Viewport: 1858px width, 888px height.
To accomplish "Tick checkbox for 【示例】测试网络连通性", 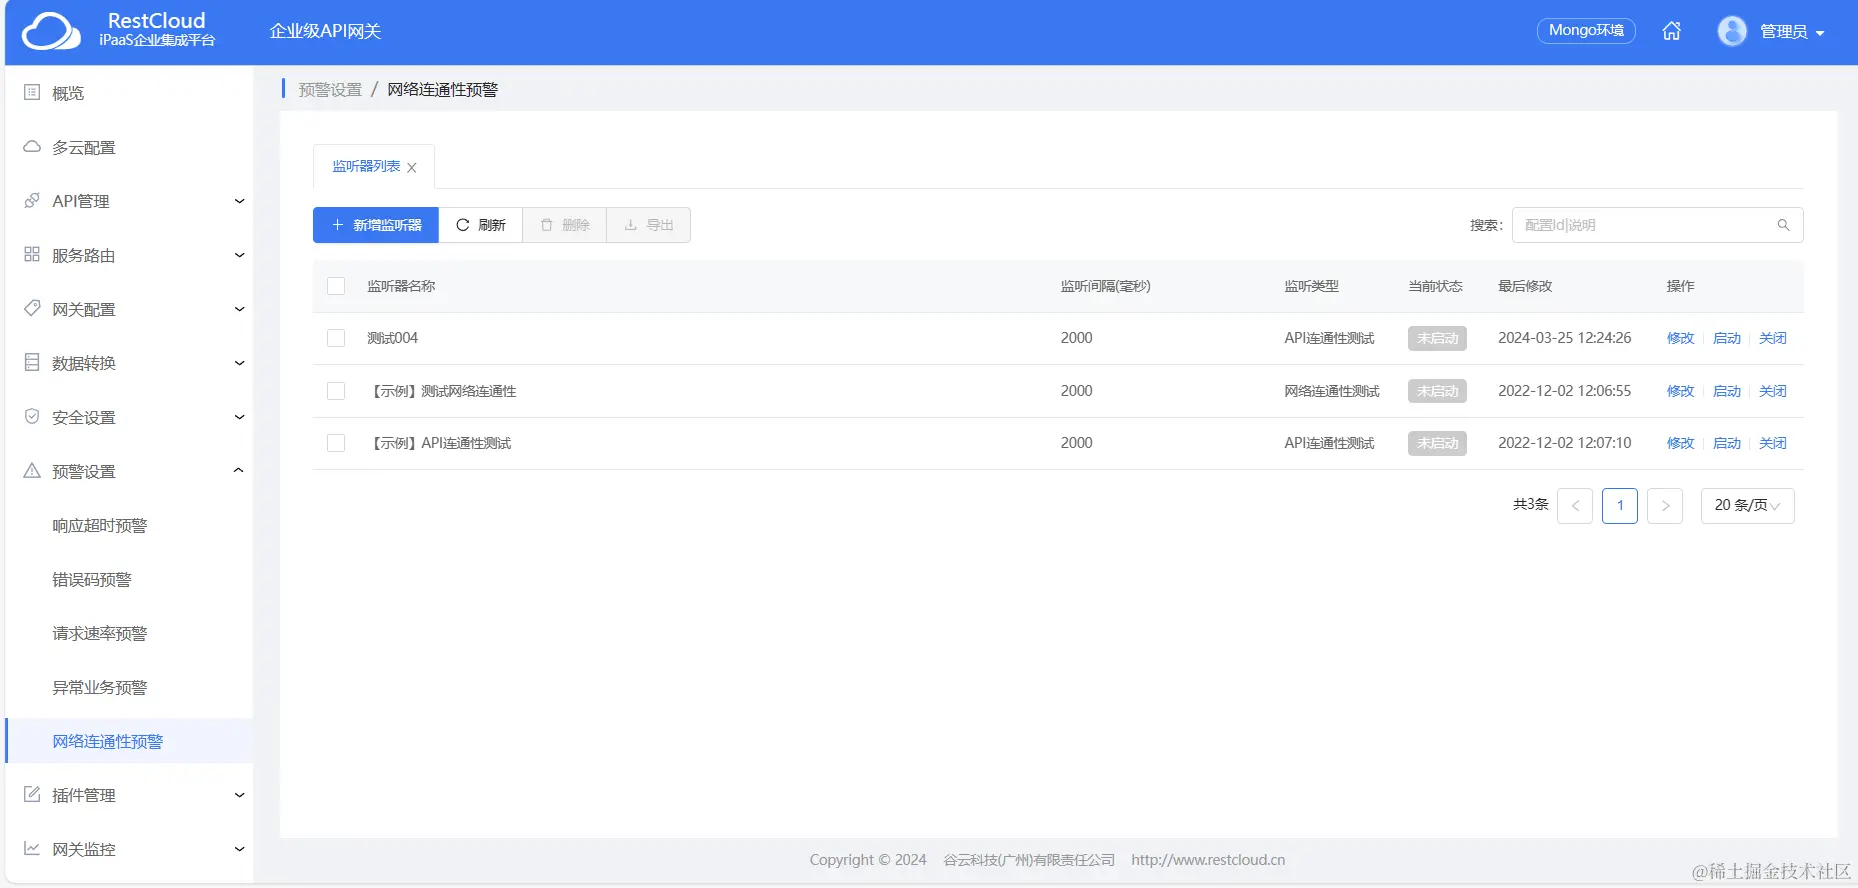I will (336, 391).
